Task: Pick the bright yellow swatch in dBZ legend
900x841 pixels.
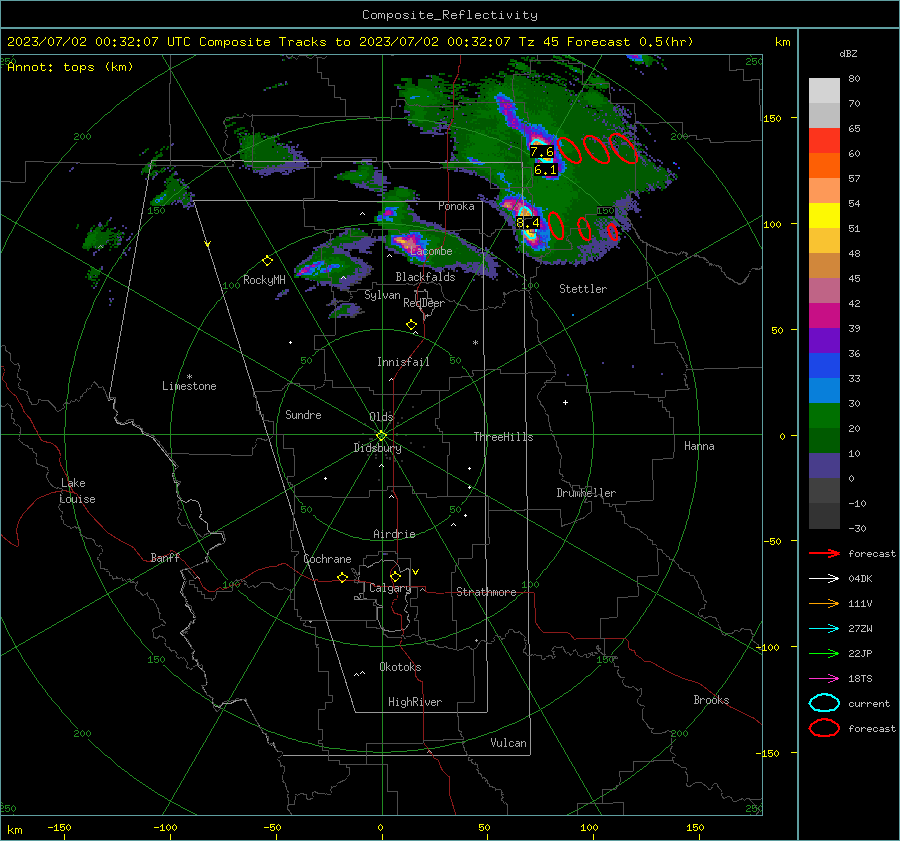Action: pyautogui.click(x=824, y=215)
